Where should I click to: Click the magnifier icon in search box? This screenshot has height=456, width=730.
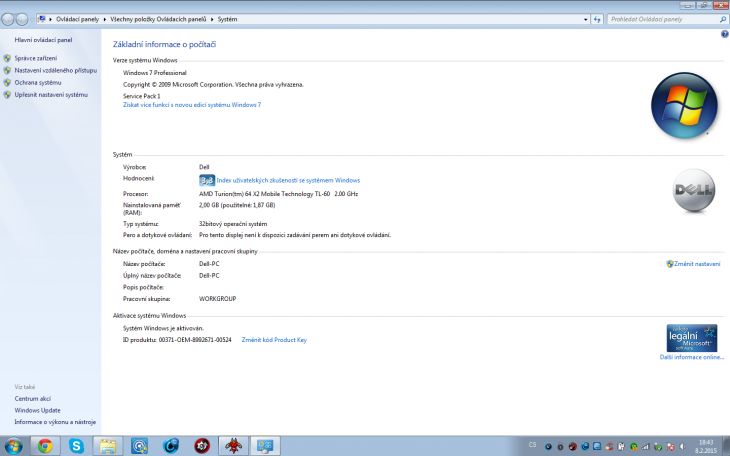tap(723, 19)
